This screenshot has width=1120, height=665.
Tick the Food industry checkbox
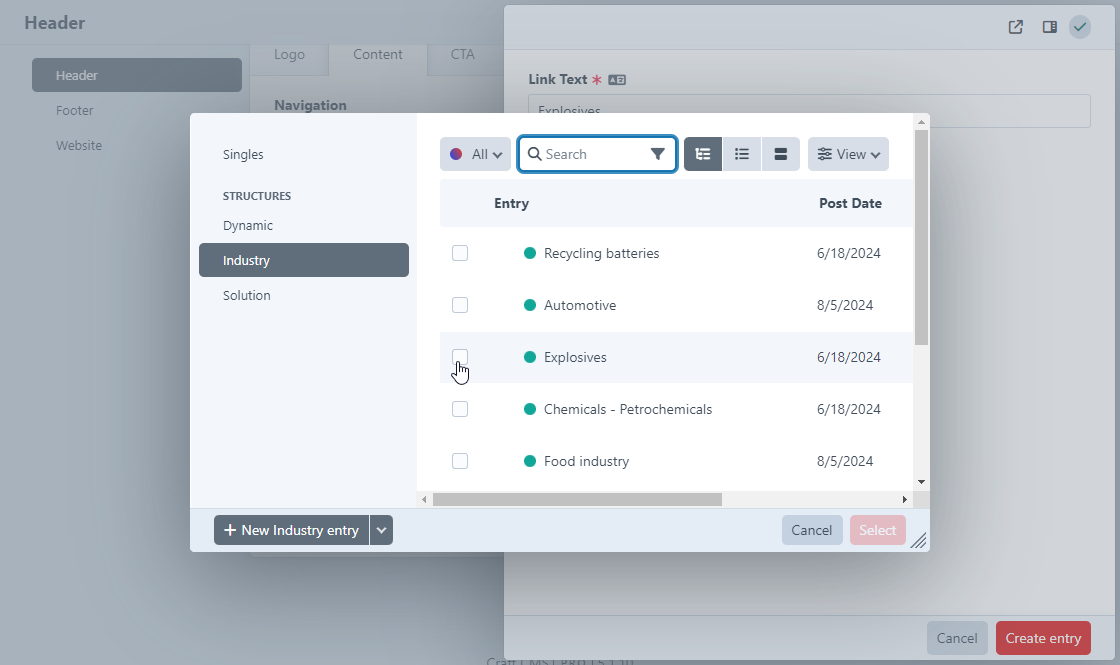460,461
